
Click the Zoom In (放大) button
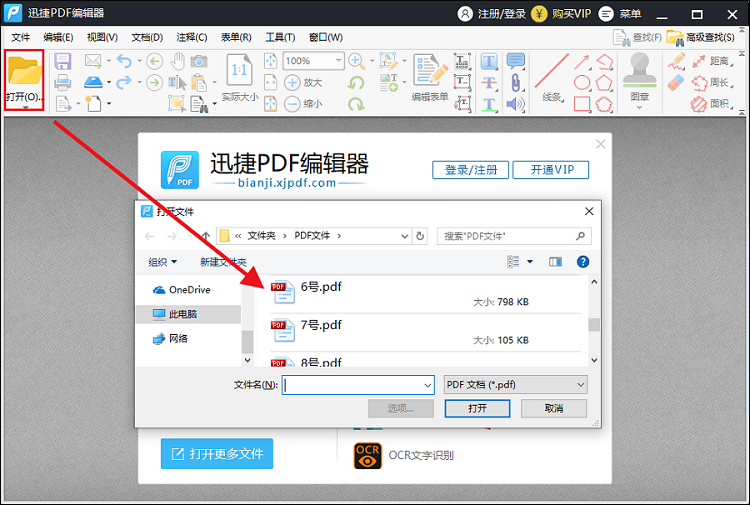(304, 82)
